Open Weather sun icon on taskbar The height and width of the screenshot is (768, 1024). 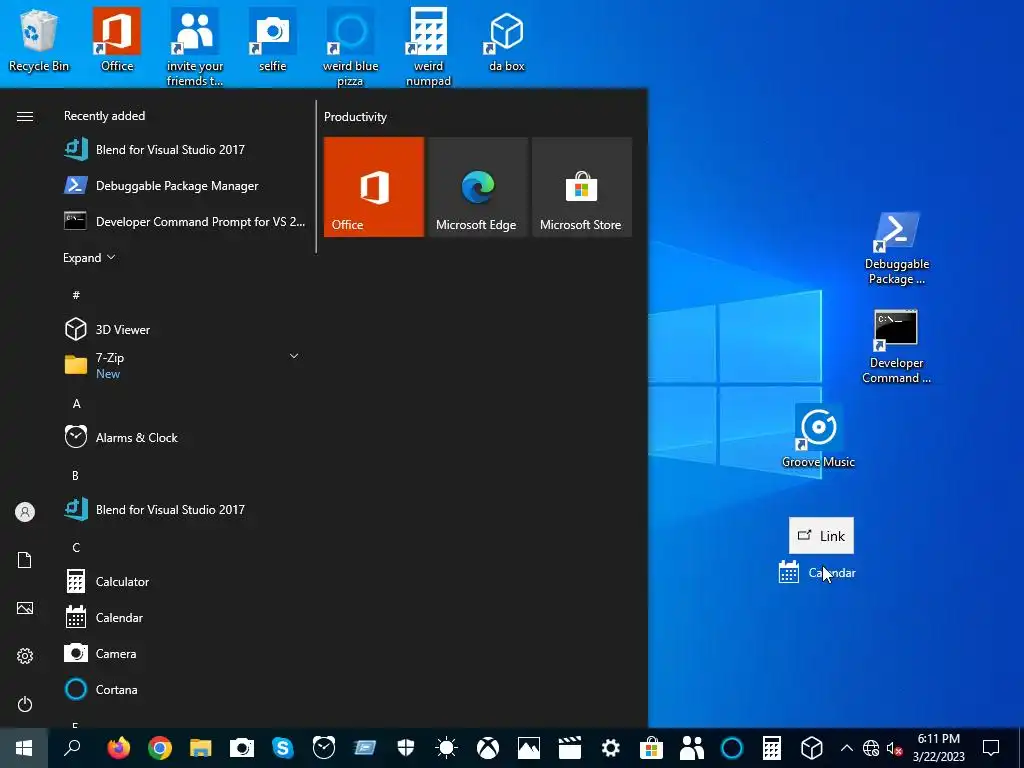pos(447,748)
